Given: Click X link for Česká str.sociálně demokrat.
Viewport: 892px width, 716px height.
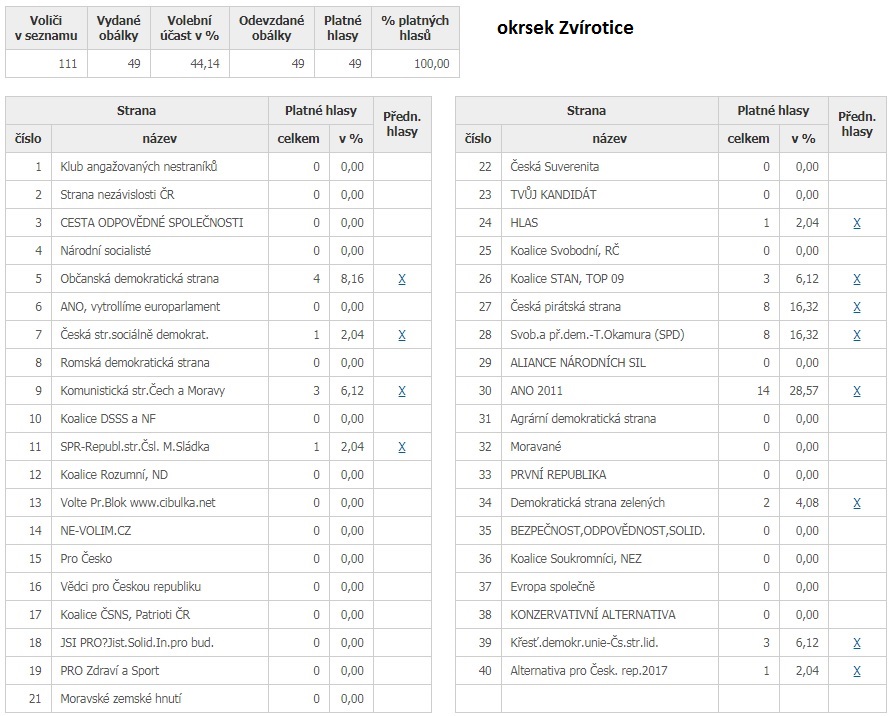Looking at the screenshot, I should (402, 335).
